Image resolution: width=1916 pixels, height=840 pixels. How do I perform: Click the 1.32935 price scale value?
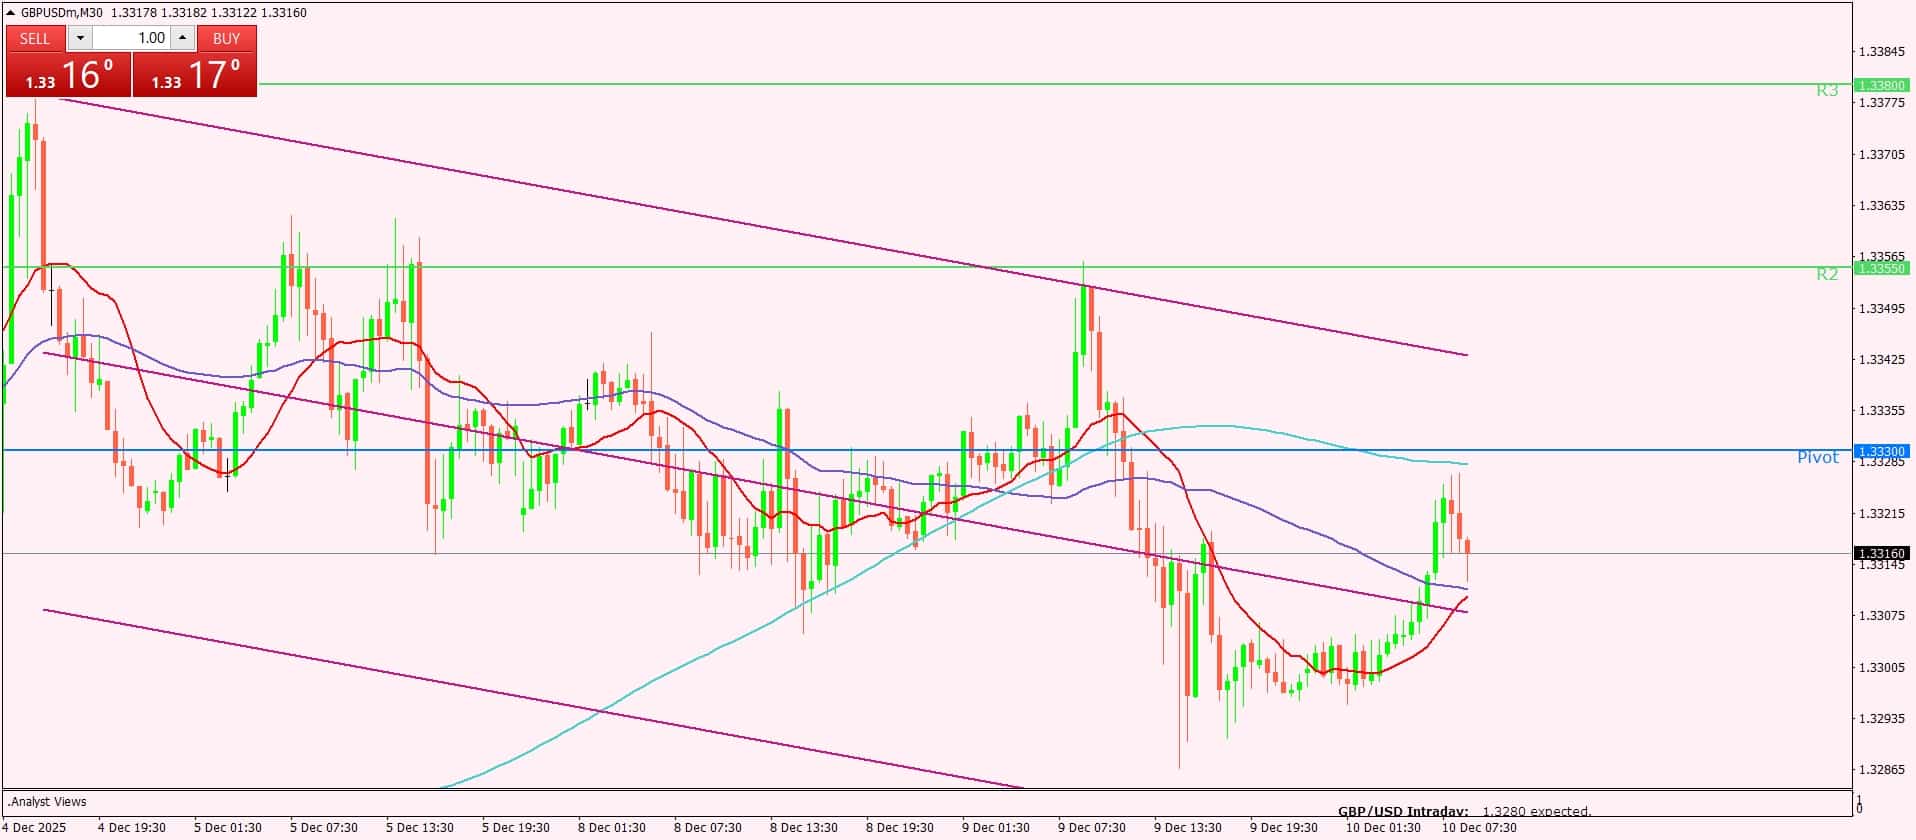(1880, 718)
